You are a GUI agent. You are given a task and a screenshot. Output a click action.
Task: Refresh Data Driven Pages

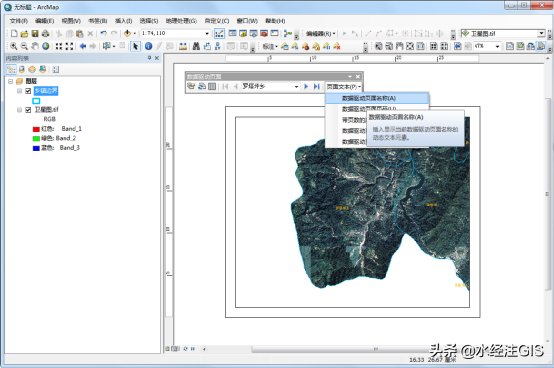(202, 86)
